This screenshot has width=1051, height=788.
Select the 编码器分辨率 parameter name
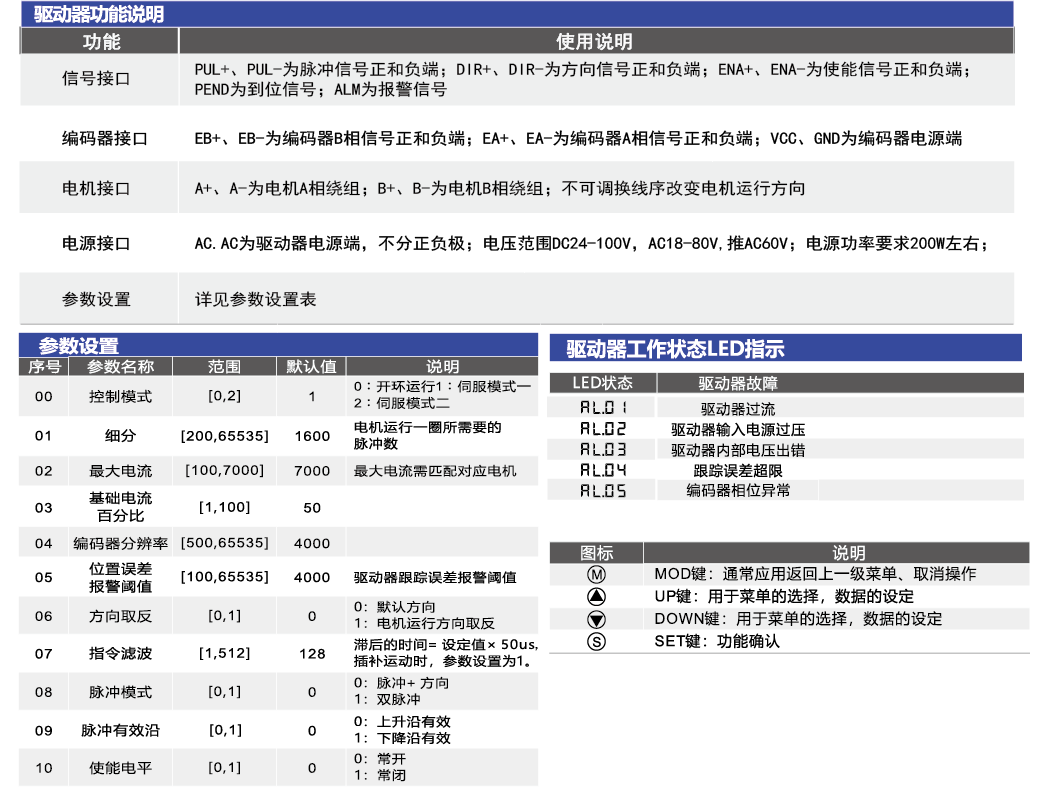pos(121,543)
